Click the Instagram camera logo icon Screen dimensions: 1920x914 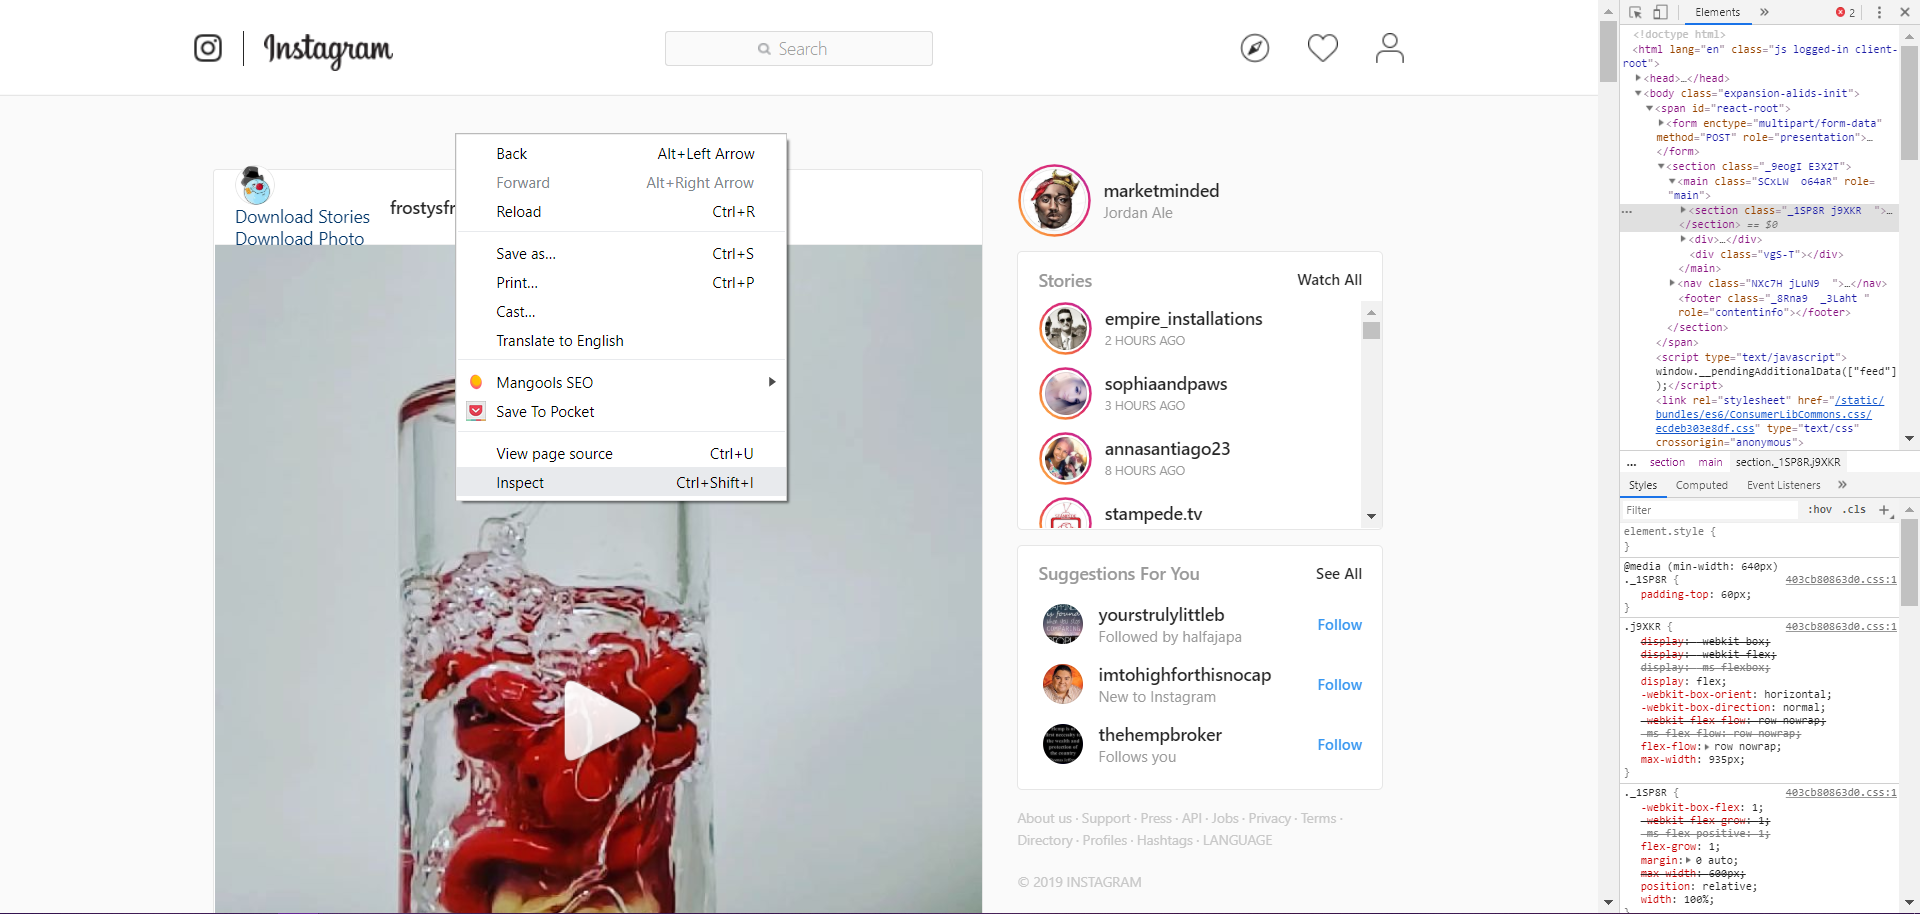(208, 48)
